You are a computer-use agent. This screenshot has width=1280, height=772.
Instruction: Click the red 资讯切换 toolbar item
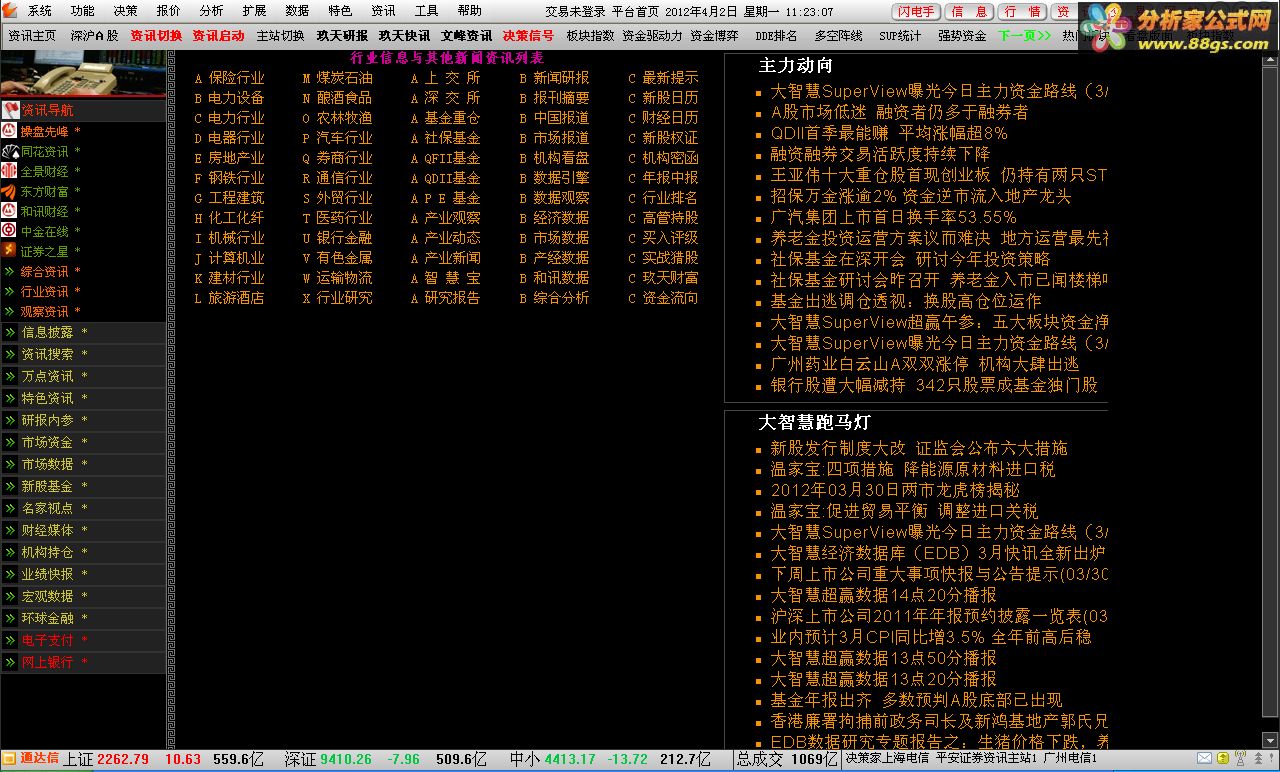pyautogui.click(x=155, y=35)
